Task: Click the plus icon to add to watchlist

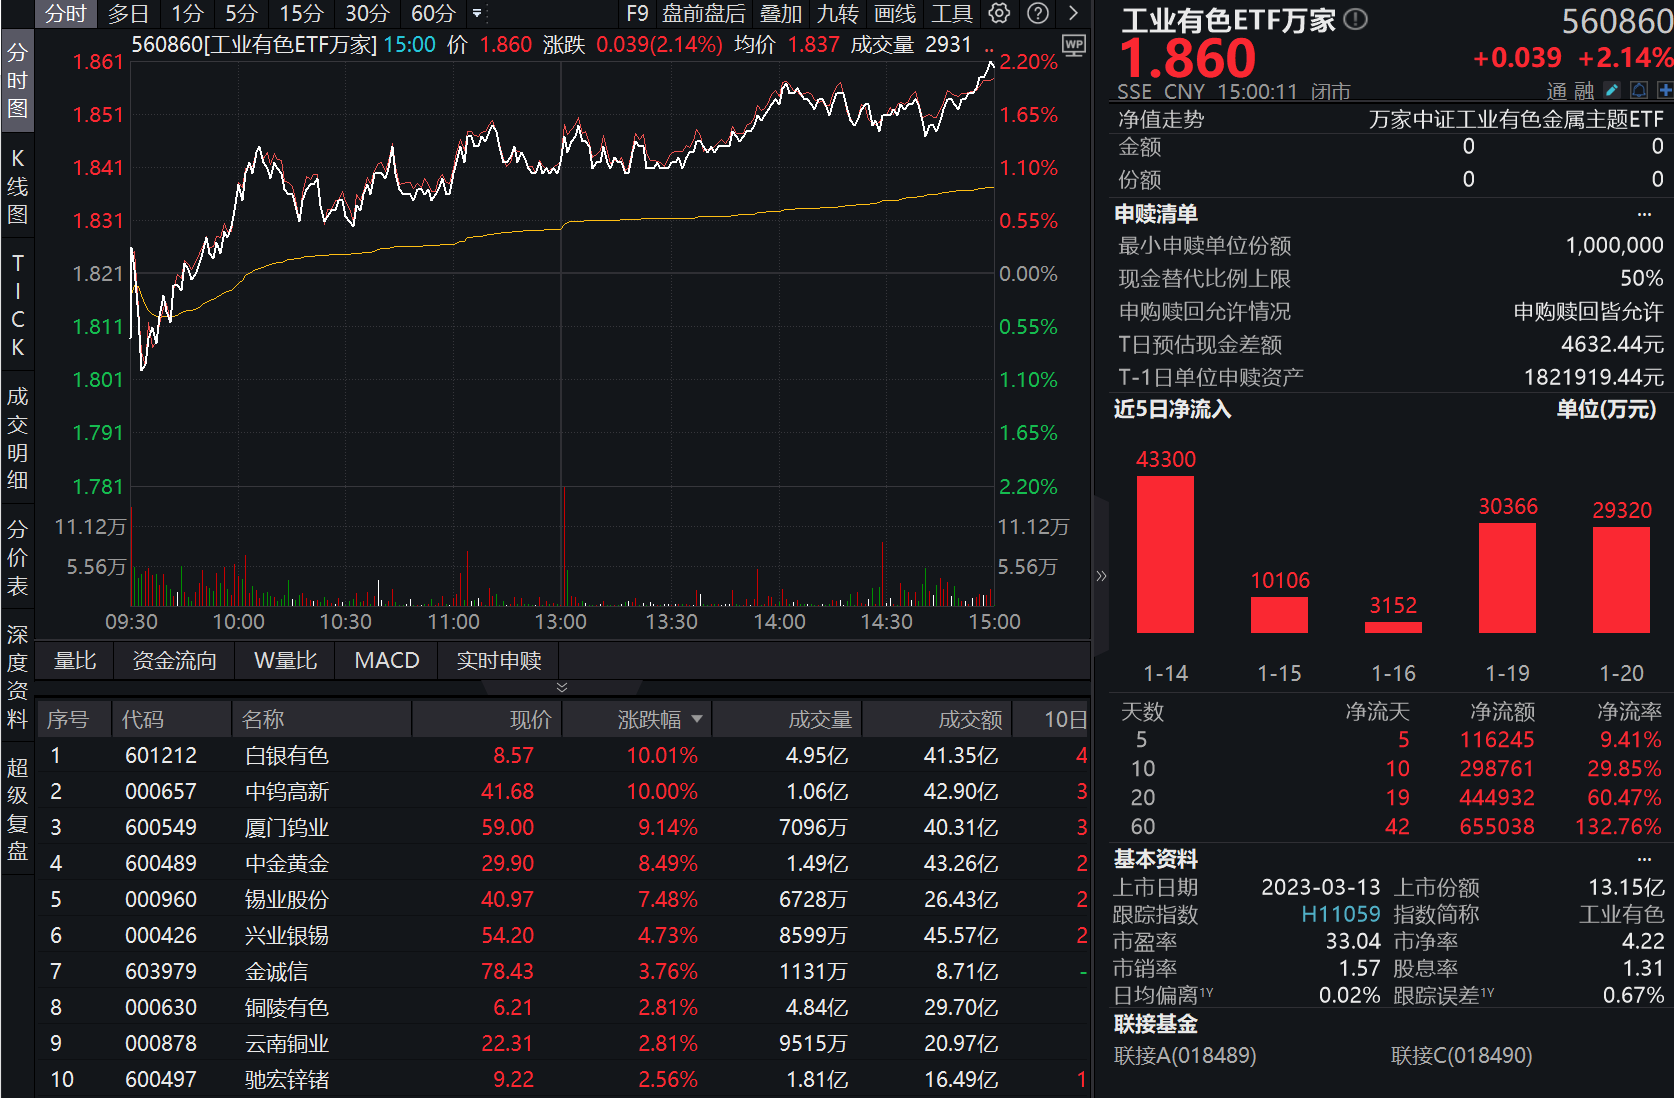Action: coord(1664,90)
